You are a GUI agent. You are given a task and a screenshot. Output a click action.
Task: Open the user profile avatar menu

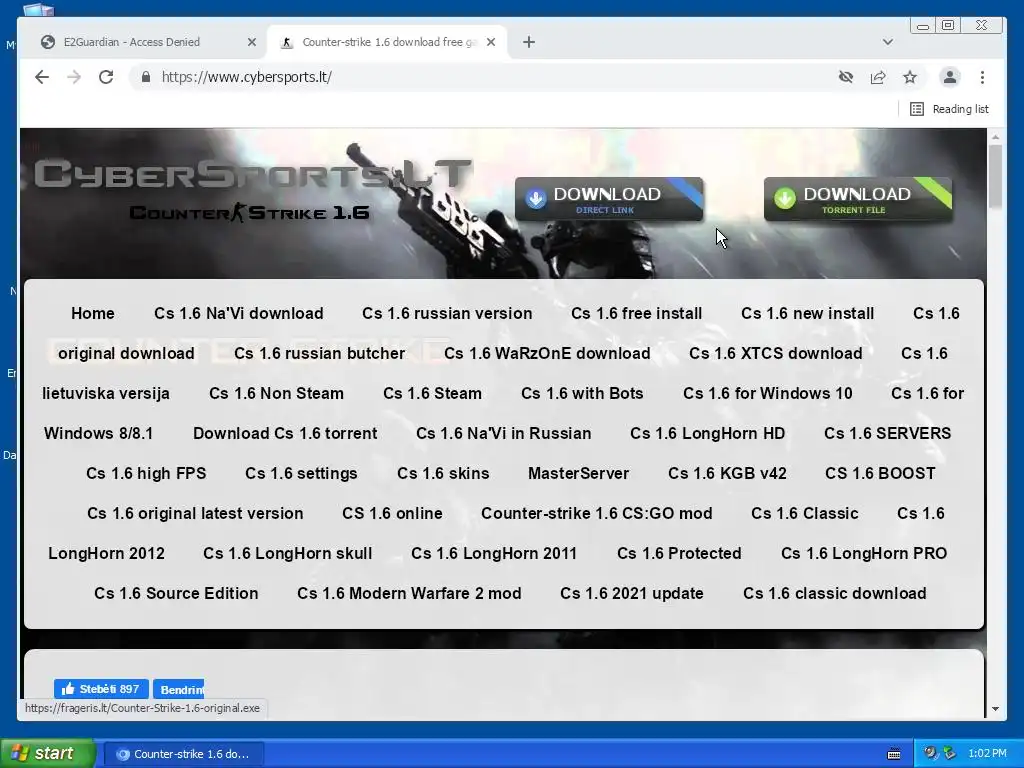[950, 77]
